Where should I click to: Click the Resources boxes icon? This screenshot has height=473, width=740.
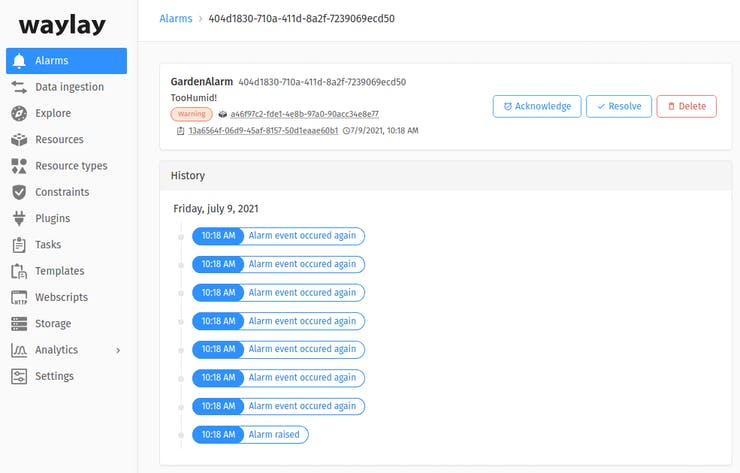pos(19,140)
